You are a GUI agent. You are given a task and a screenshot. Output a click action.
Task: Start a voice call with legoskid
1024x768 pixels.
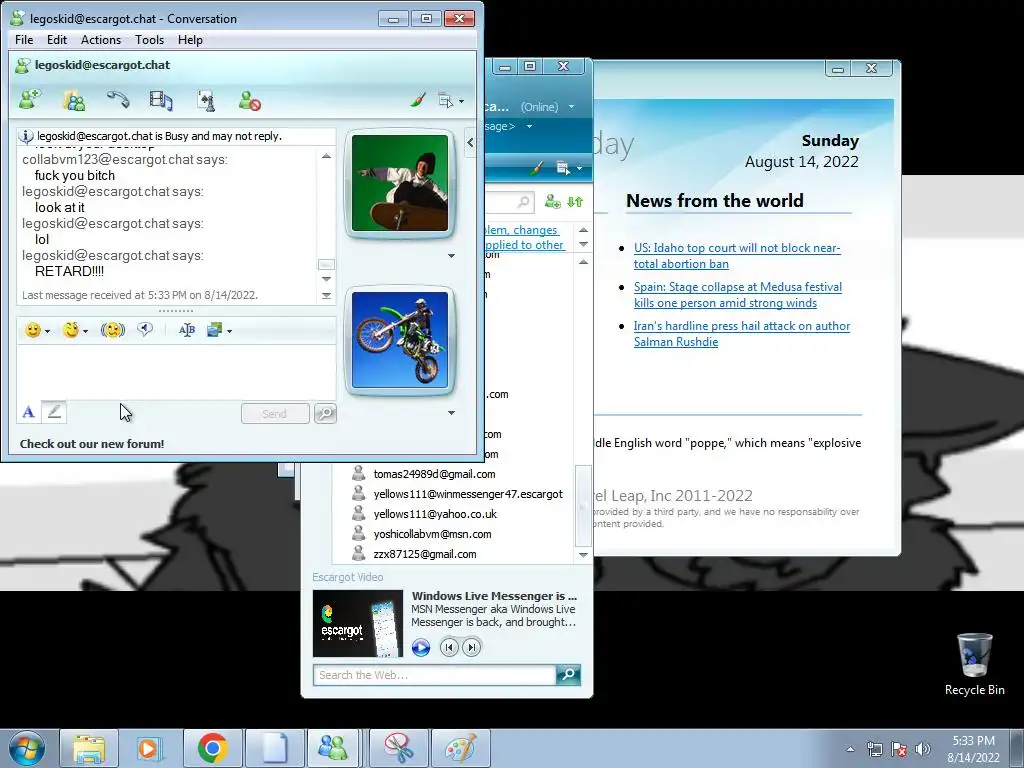pyautogui.click(x=118, y=100)
